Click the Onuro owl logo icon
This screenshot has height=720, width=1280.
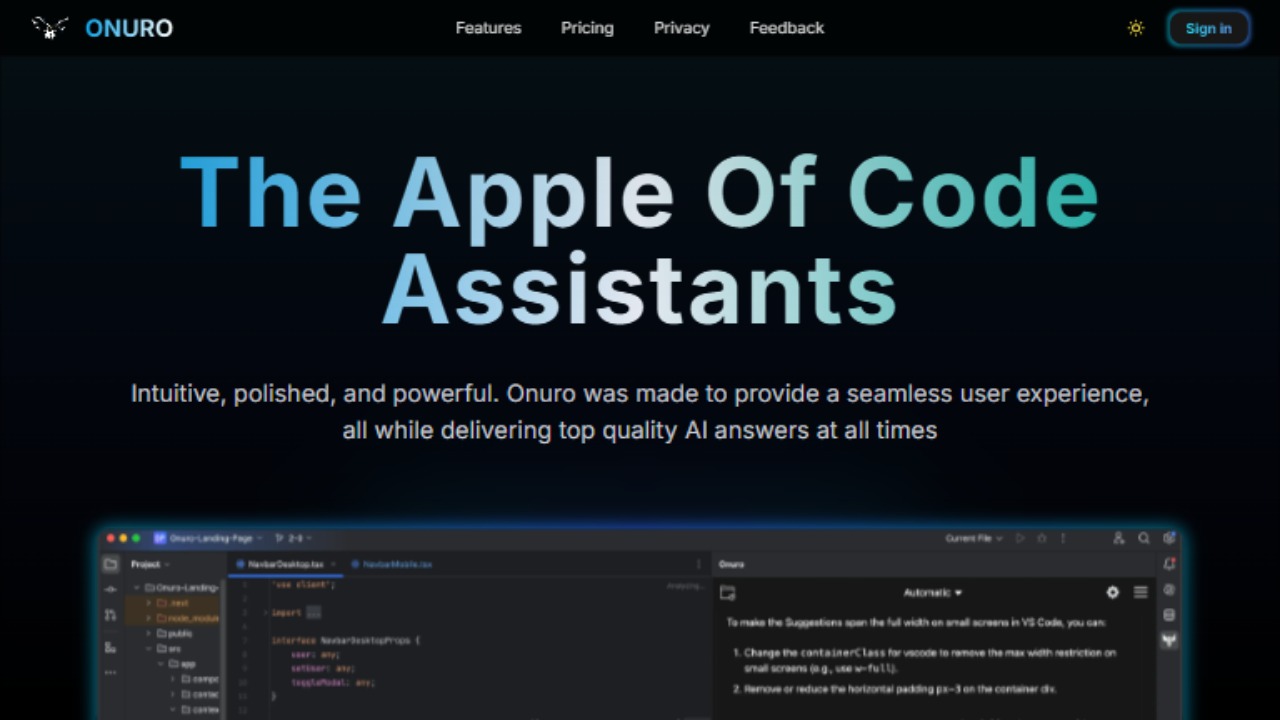tap(50, 28)
